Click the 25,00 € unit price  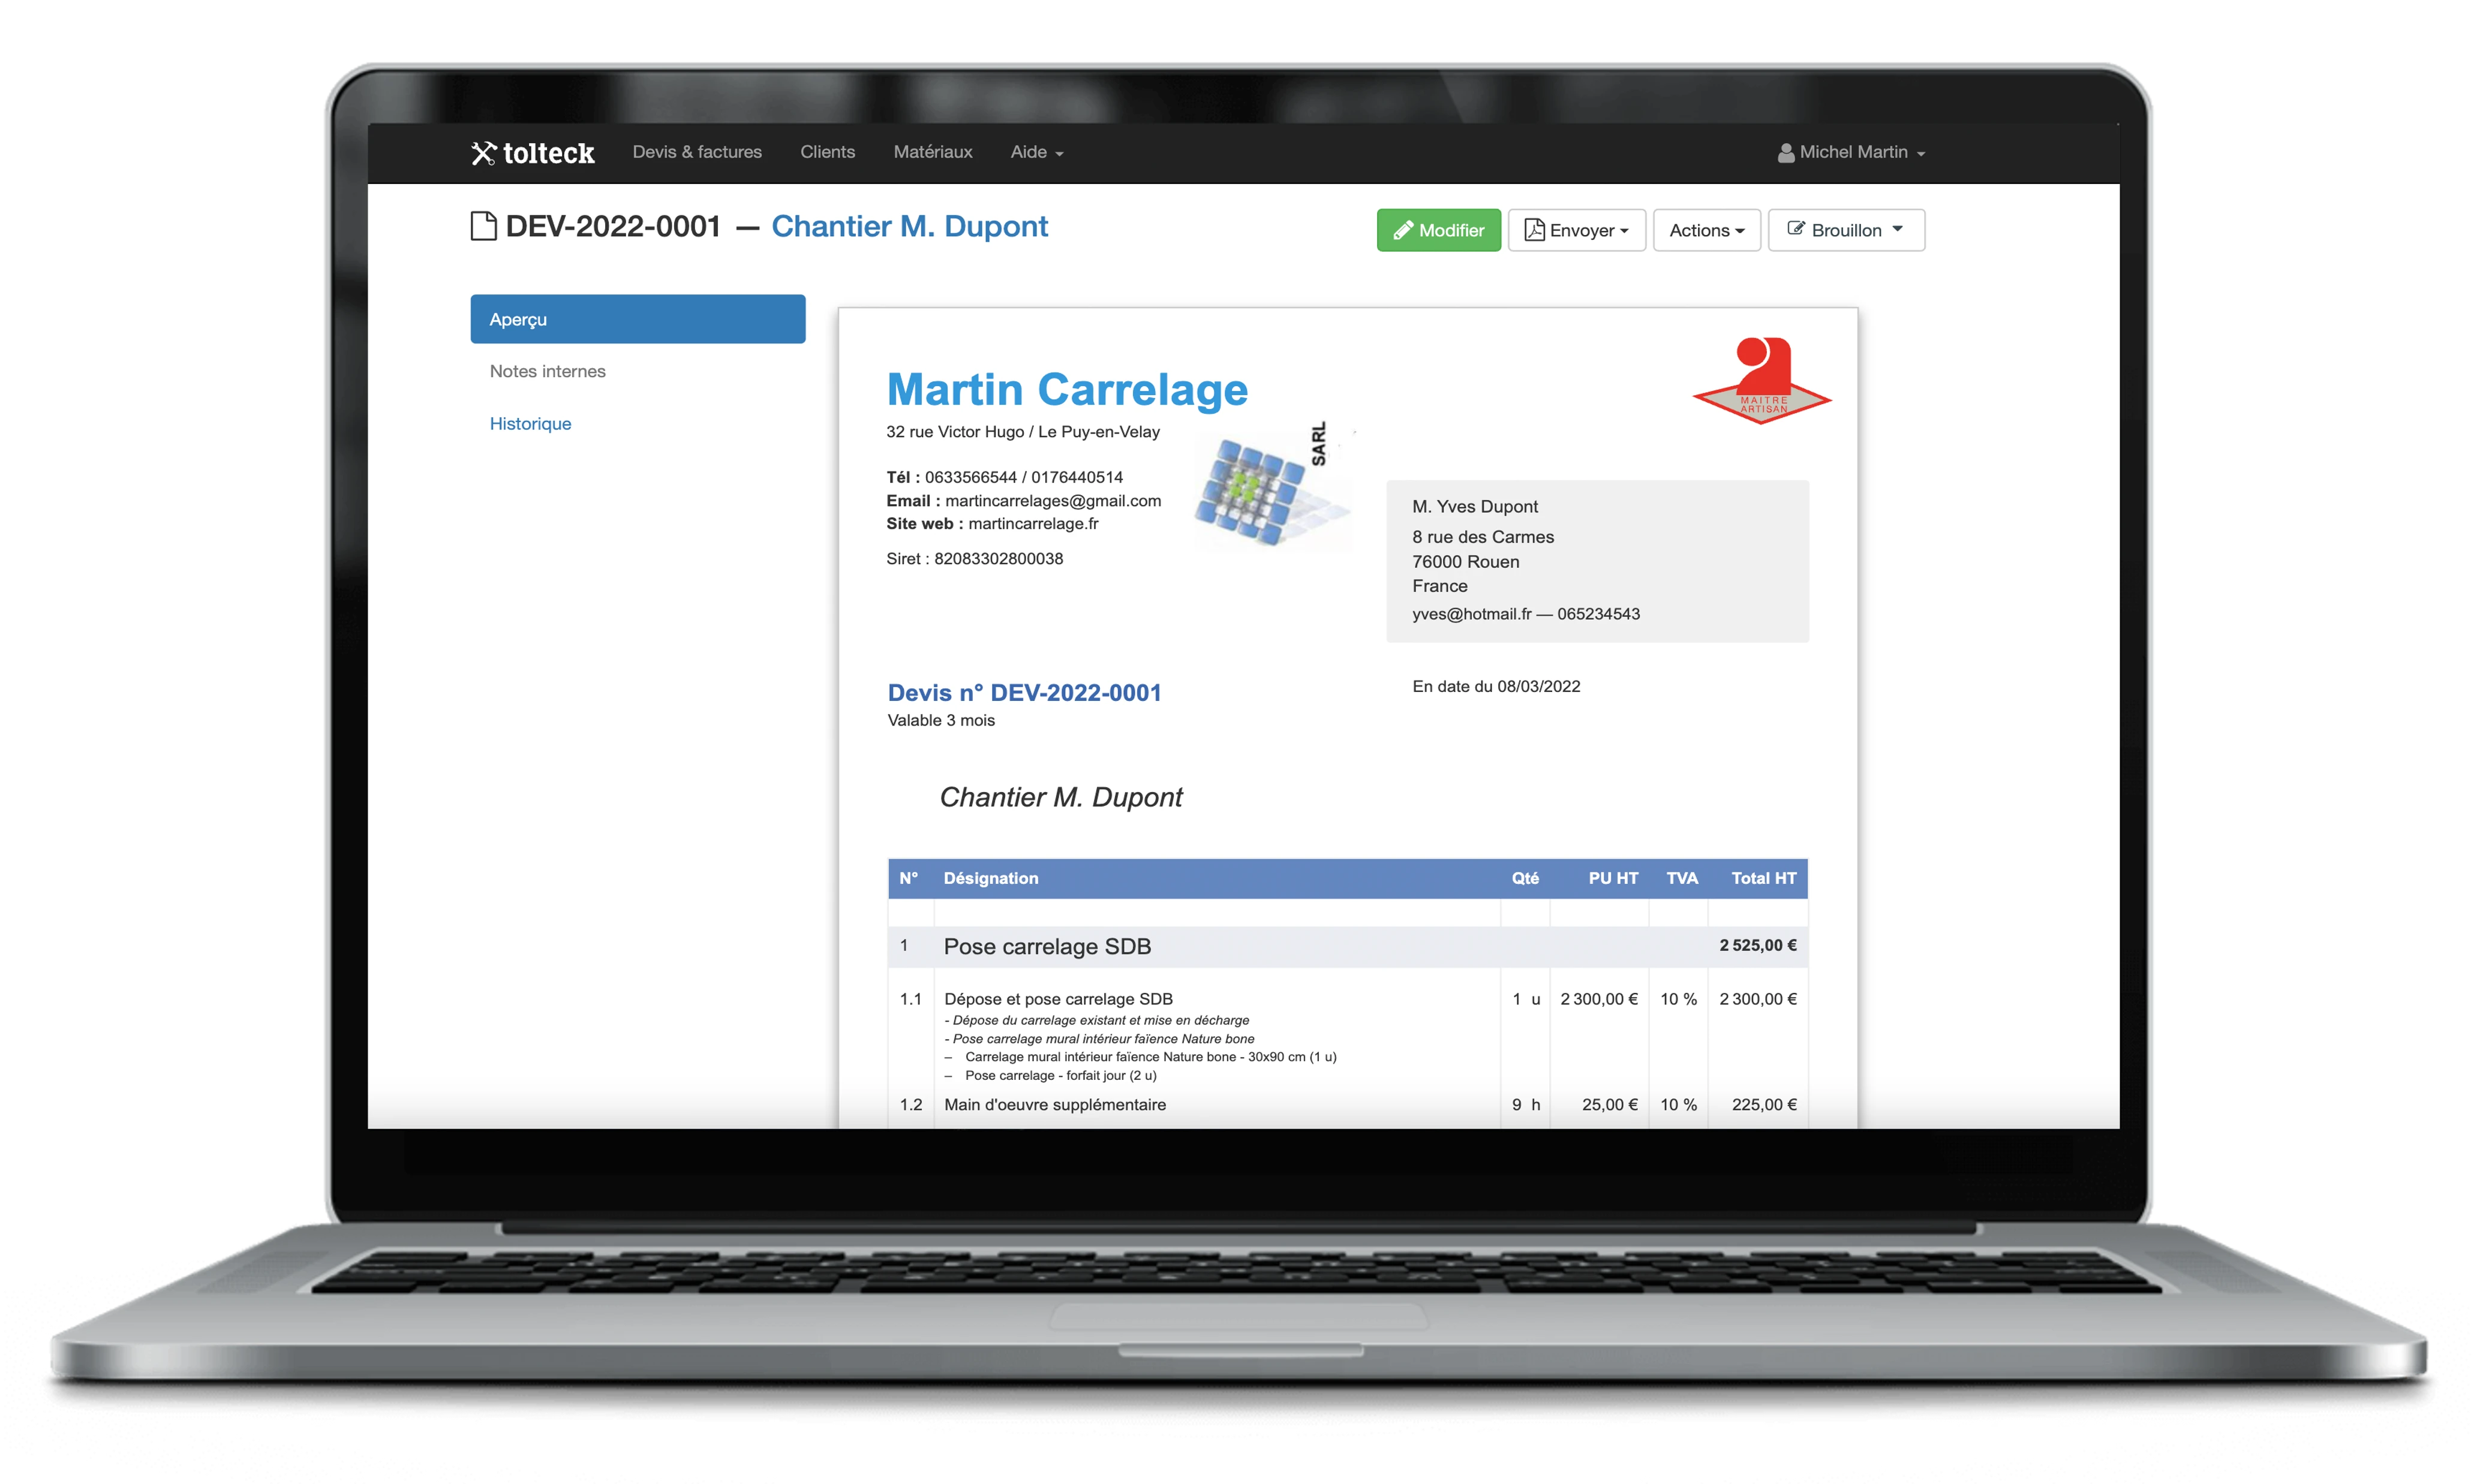pos(1609,1104)
